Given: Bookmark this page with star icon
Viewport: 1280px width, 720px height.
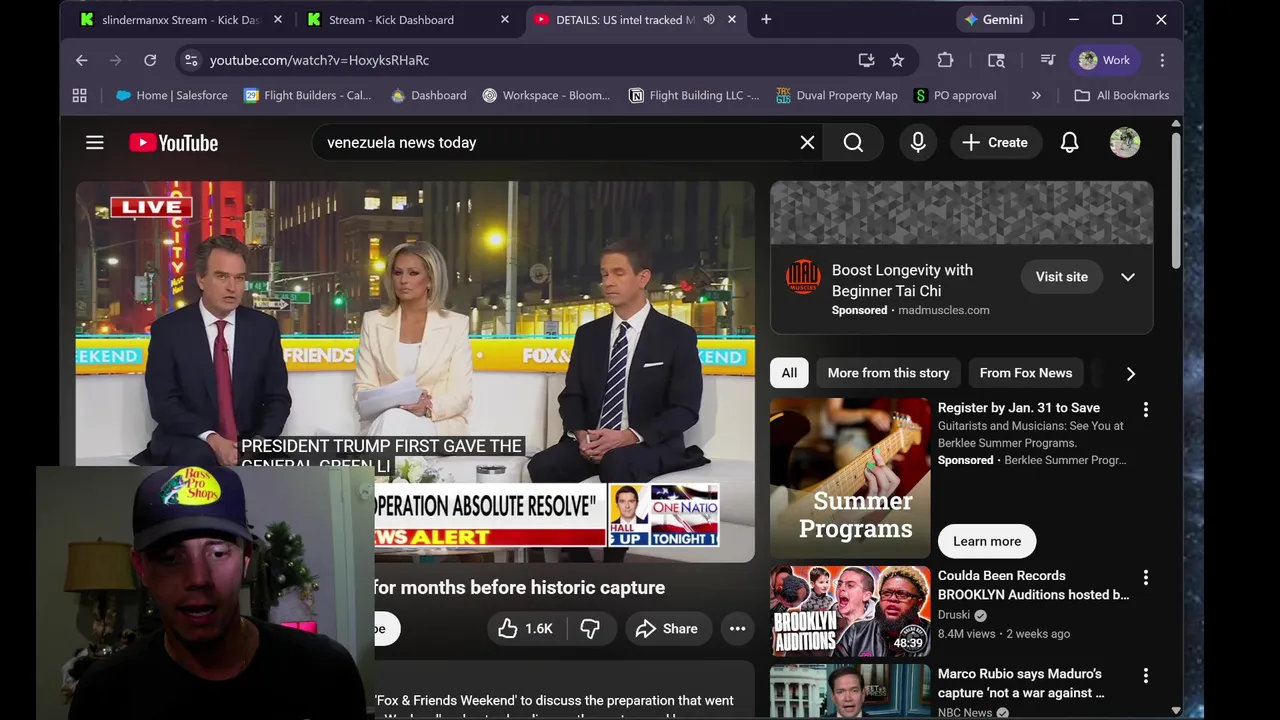Looking at the screenshot, I should pyautogui.click(x=897, y=60).
